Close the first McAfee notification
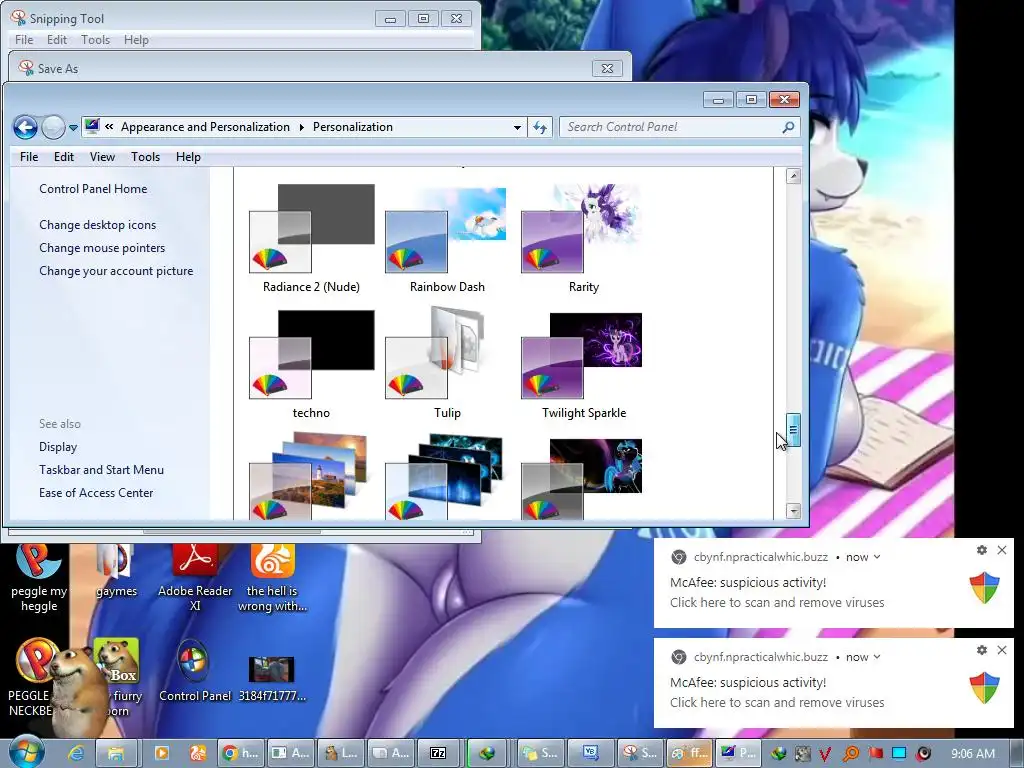This screenshot has width=1024, height=768. pyautogui.click(x=1002, y=550)
